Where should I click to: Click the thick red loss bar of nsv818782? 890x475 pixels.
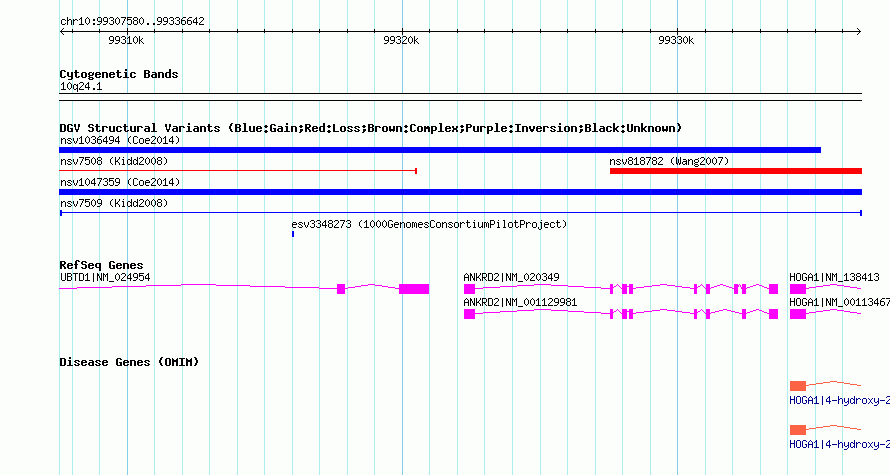pos(736,171)
